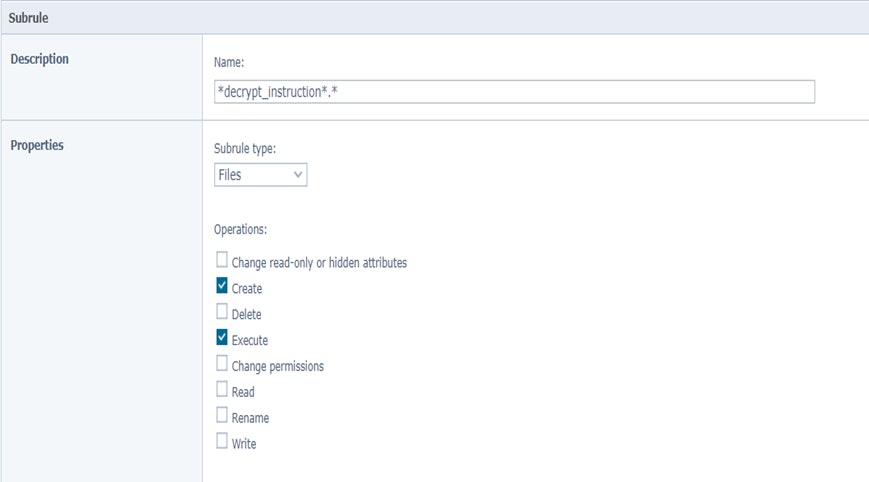Select the Properties section label
The image size is (869, 482).
click(x=37, y=145)
